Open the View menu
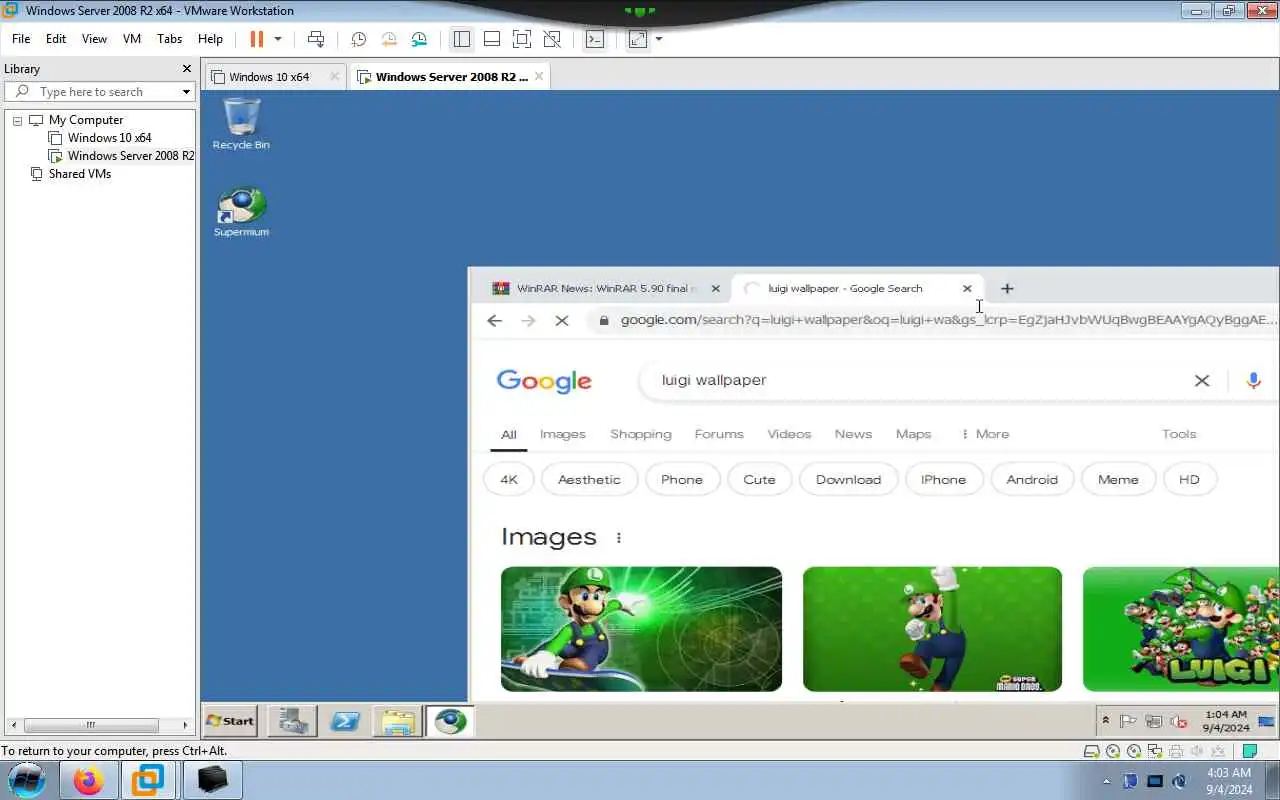1280x800 pixels. [94, 39]
